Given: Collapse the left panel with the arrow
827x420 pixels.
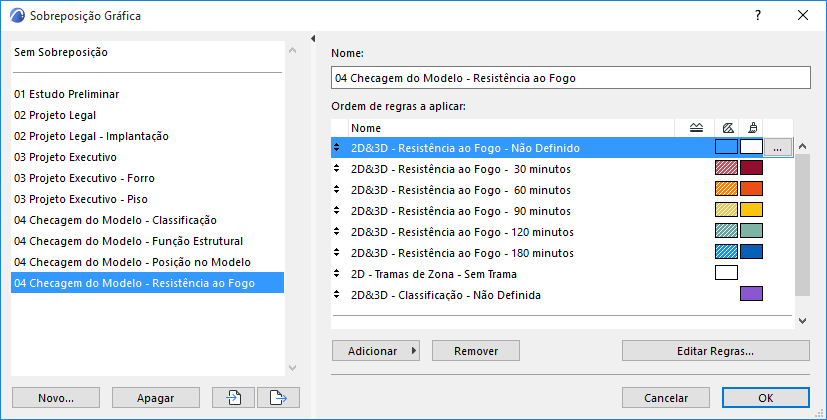Looking at the screenshot, I should tap(313, 39).
